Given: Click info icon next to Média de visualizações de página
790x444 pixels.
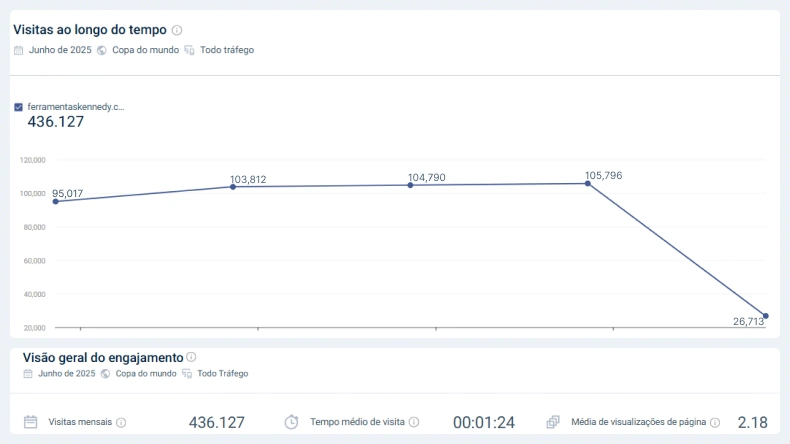Looking at the screenshot, I should (715, 422).
